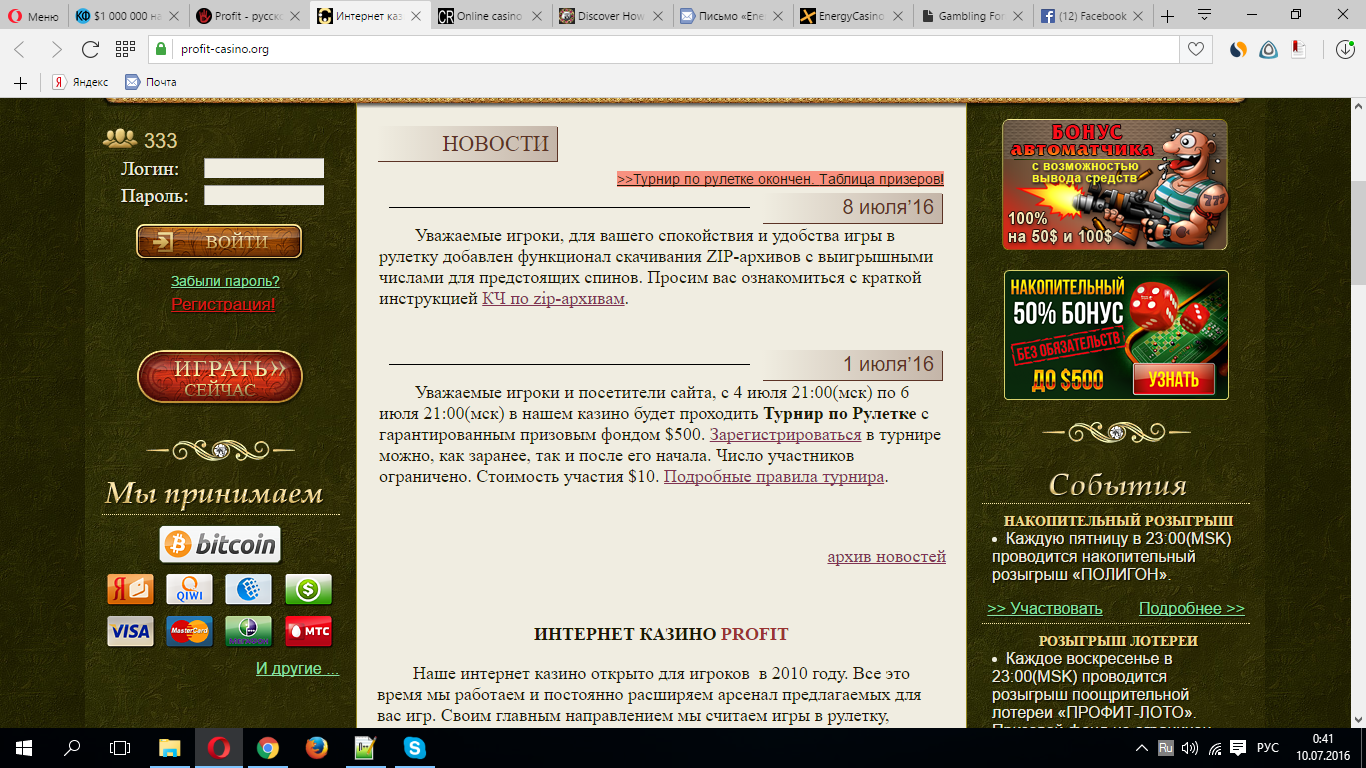Open Firefox from the taskbar
Viewport: 1366px width, 768px height.
coord(316,748)
